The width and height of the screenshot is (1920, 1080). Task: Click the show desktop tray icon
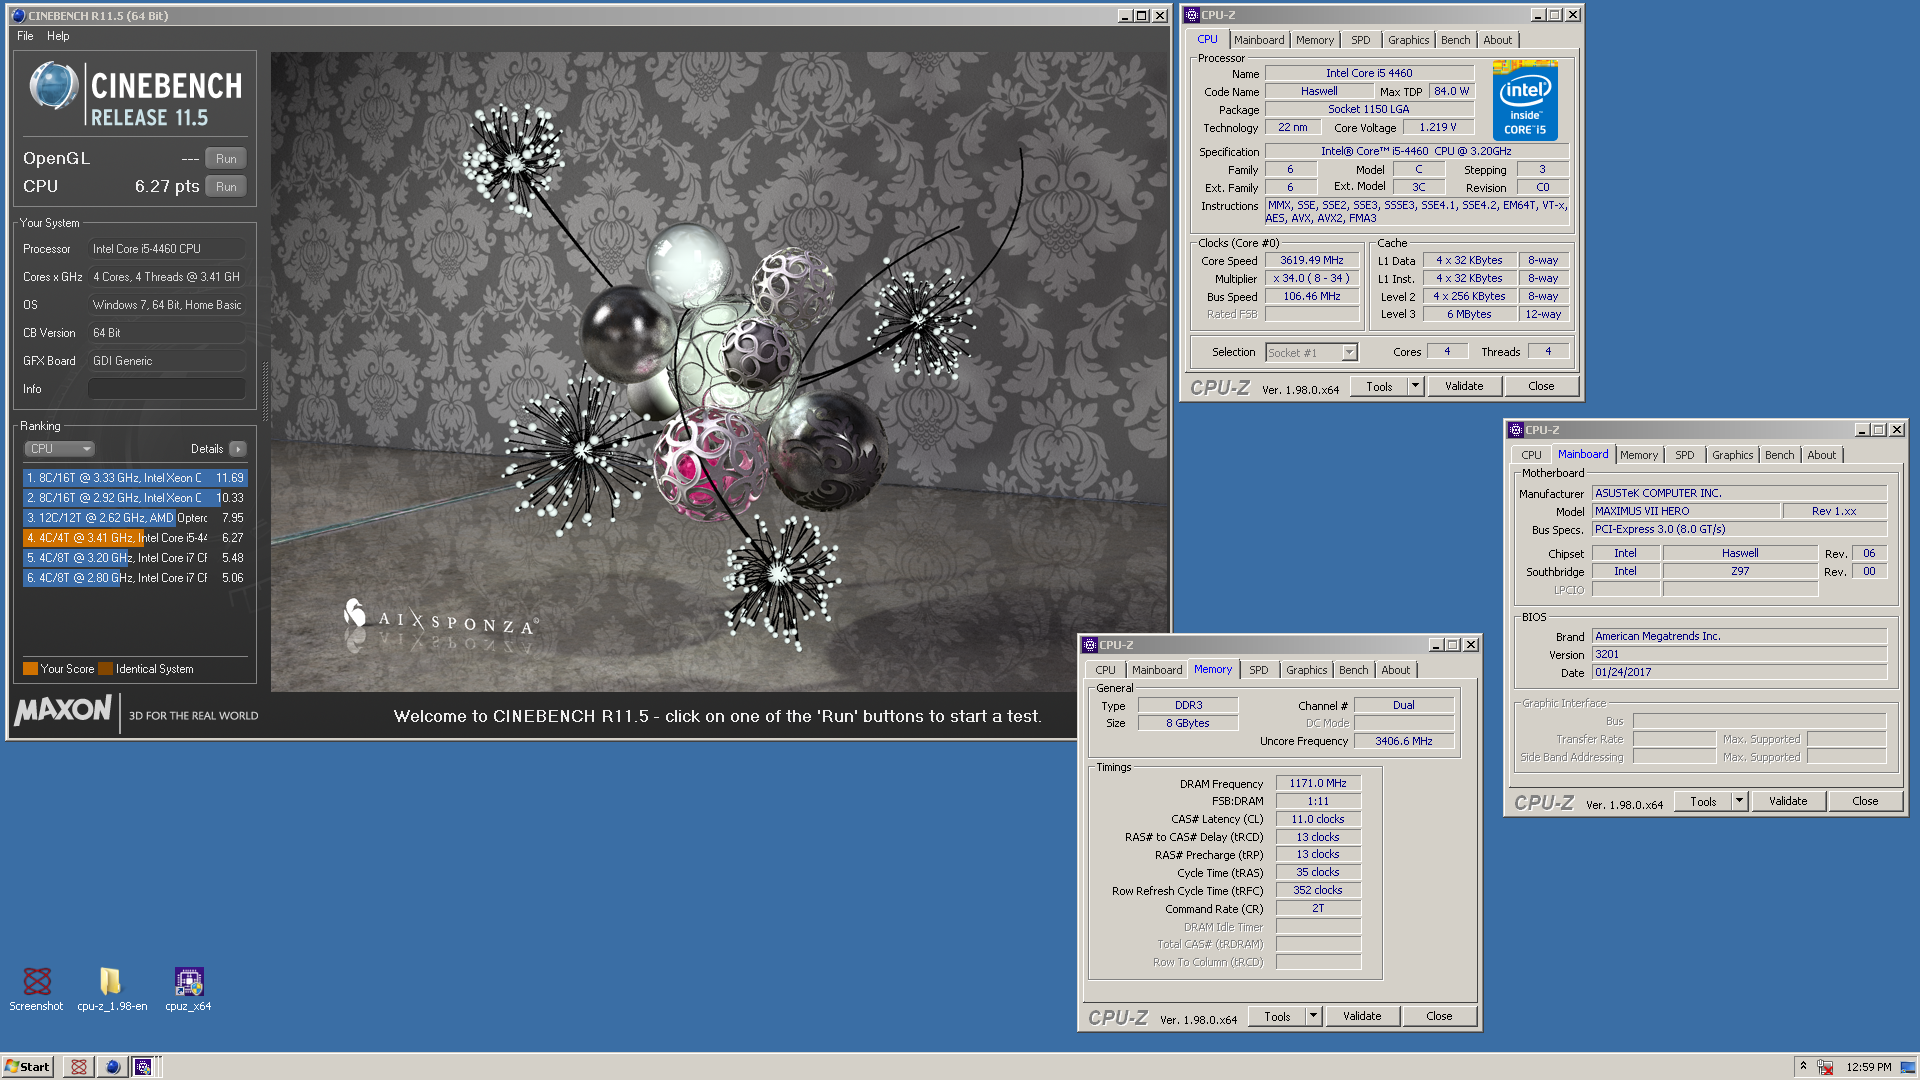pyautogui.click(x=1908, y=1067)
